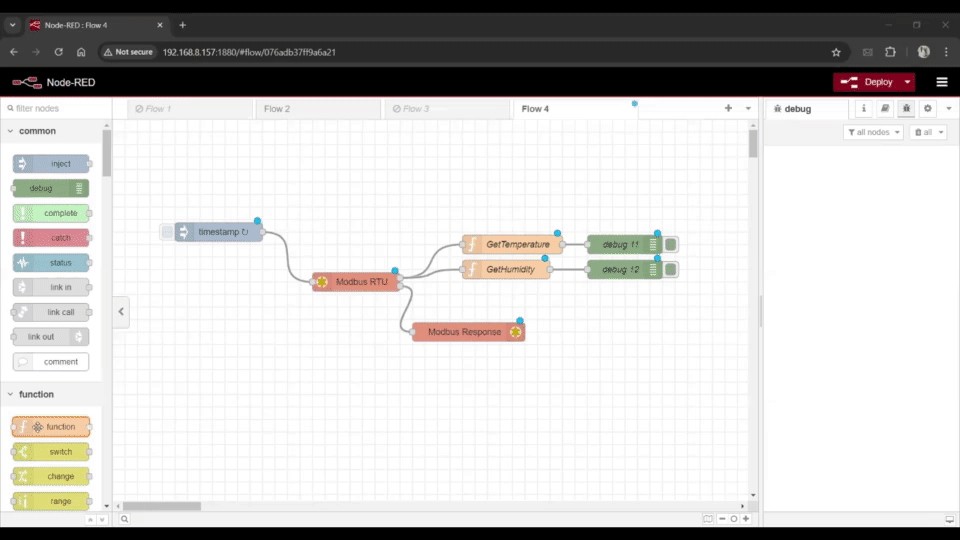Image resolution: width=960 pixels, height=540 pixels.
Task: Bookmark this page with star icon
Action: point(836,52)
